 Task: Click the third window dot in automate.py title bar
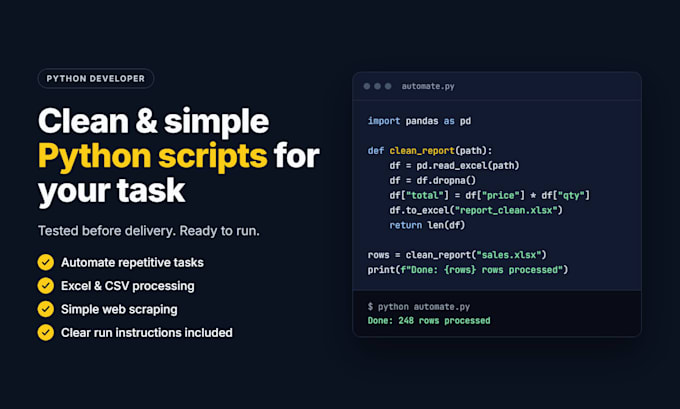[388, 86]
